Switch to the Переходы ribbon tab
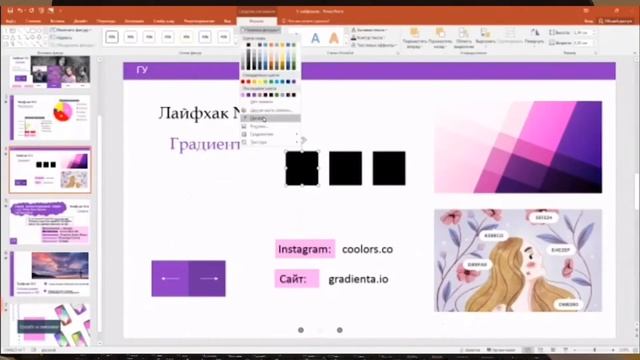The image size is (640, 360). click(106, 21)
